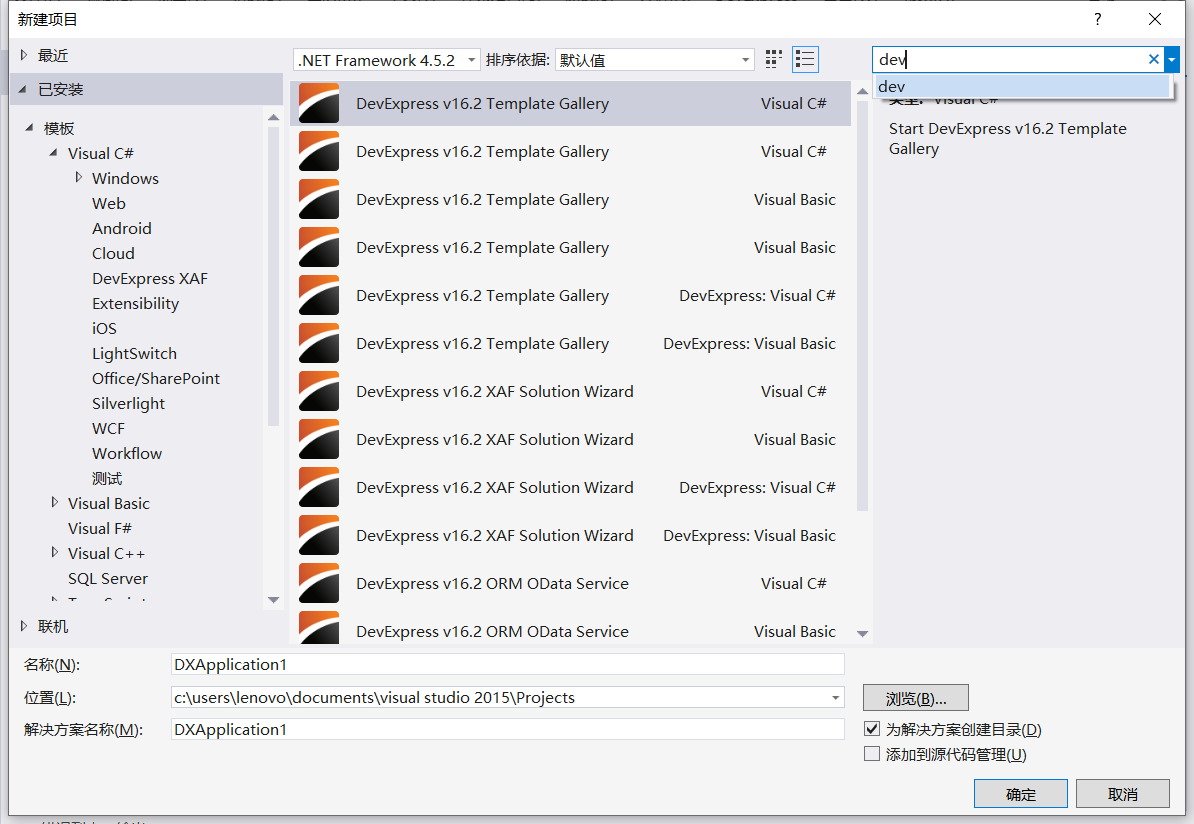Viewport: 1194px width, 824px height.
Task: Click icon of ORM OData Service Visual C#
Action: 319,583
